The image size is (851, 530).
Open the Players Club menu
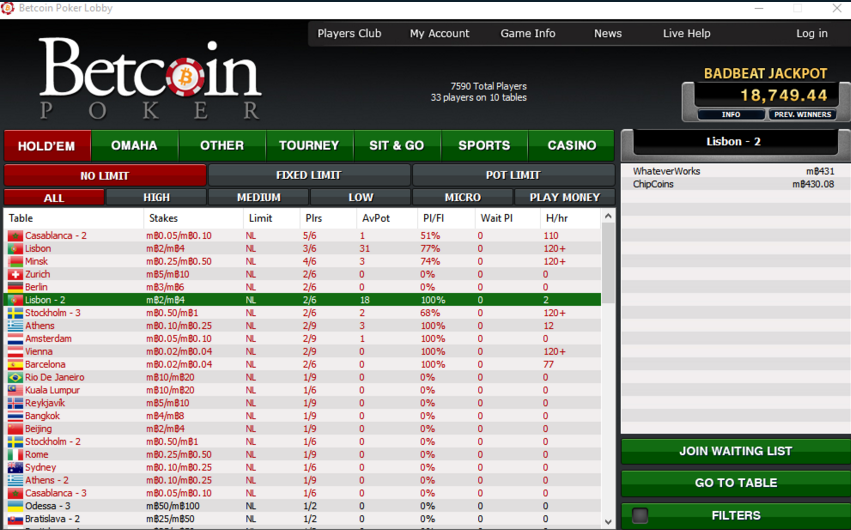(x=350, y=34)
